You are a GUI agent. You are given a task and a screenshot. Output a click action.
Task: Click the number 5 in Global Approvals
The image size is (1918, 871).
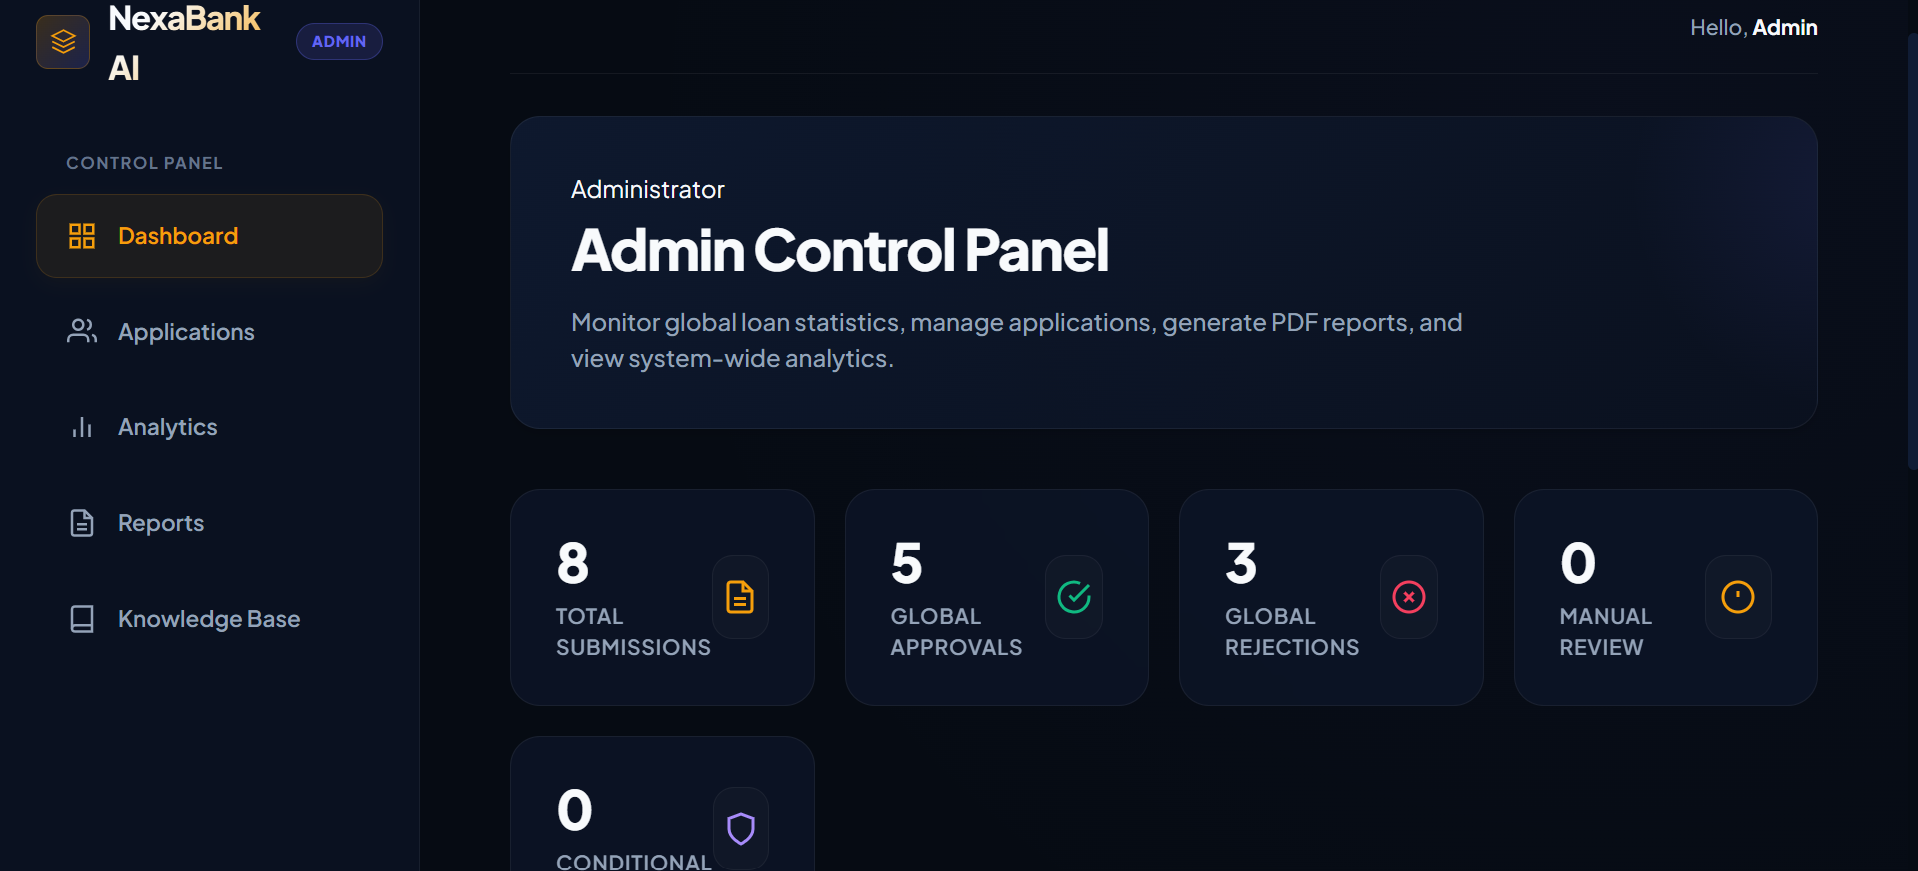(907, 563)
